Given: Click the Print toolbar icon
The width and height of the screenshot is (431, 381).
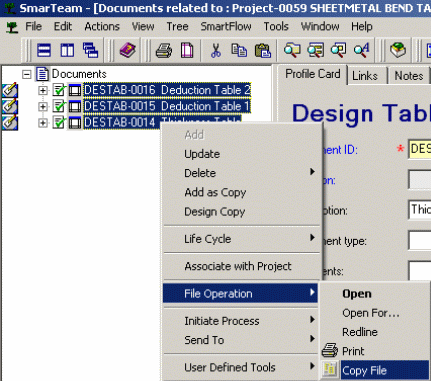Looking at the screenshot, I should [164, 51].
